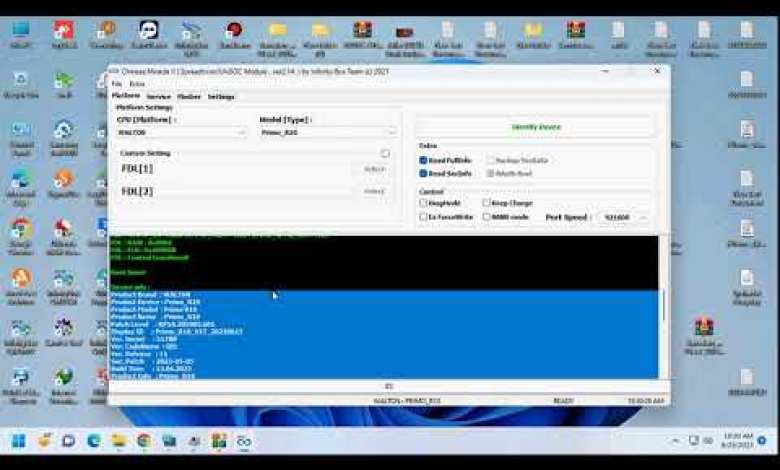Click the Display ID log line
780x470 pixels.
click(177, 331)
